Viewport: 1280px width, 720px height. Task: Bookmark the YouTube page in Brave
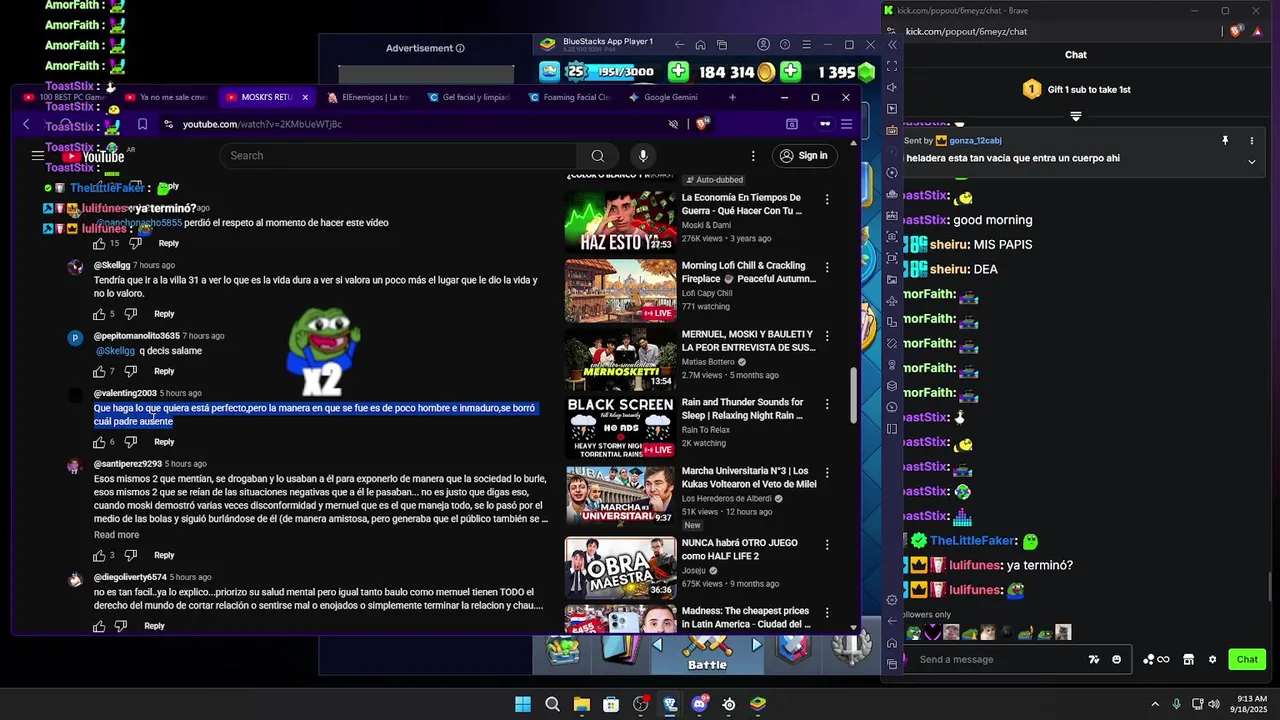(142, 124)
